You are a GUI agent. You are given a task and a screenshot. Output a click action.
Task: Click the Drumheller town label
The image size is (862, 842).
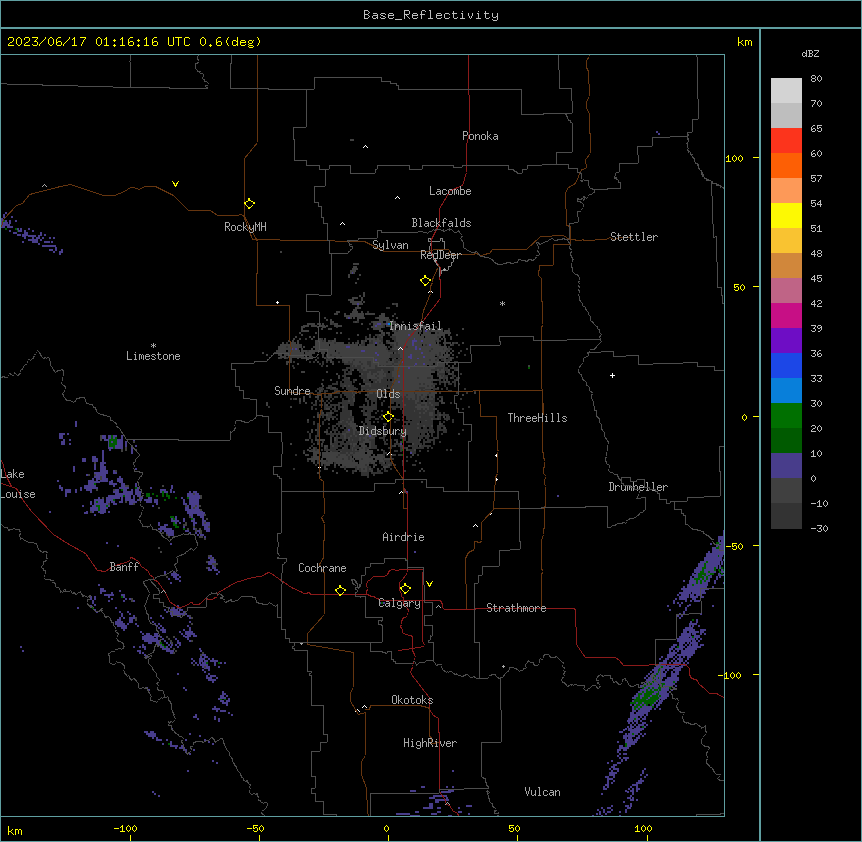[638, 487]
